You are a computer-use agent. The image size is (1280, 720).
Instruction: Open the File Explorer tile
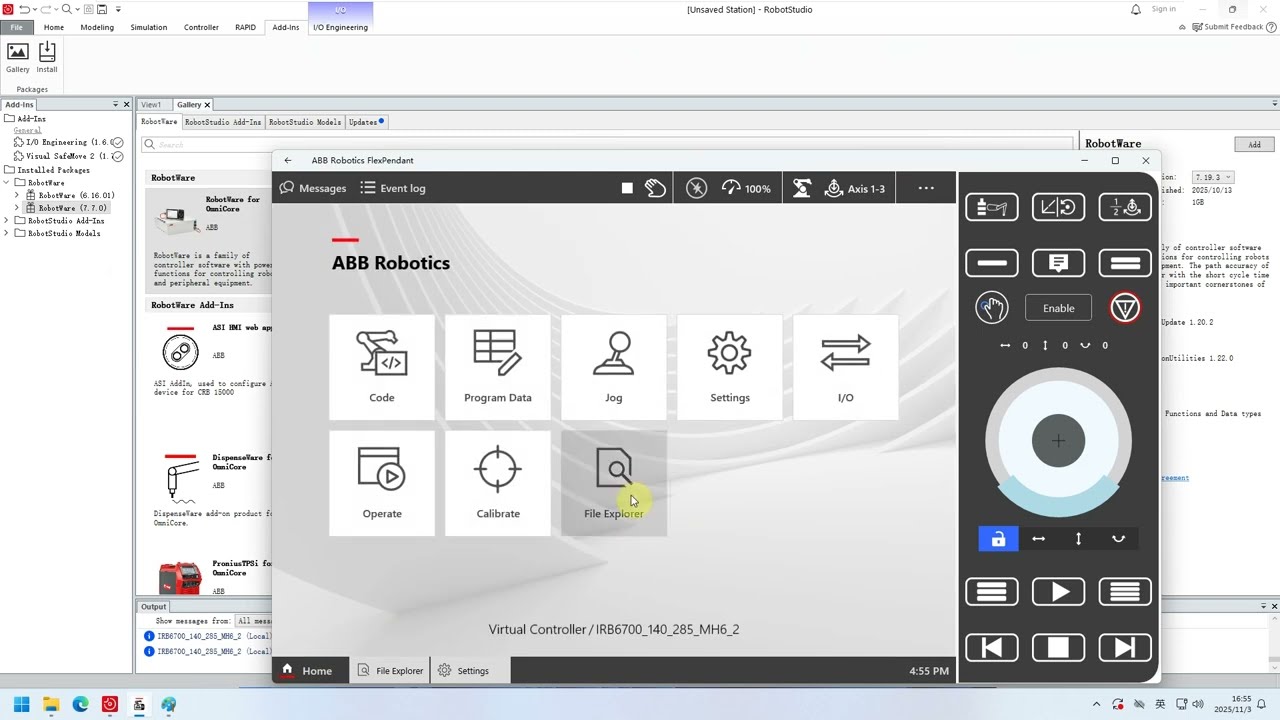coord(614,483)
